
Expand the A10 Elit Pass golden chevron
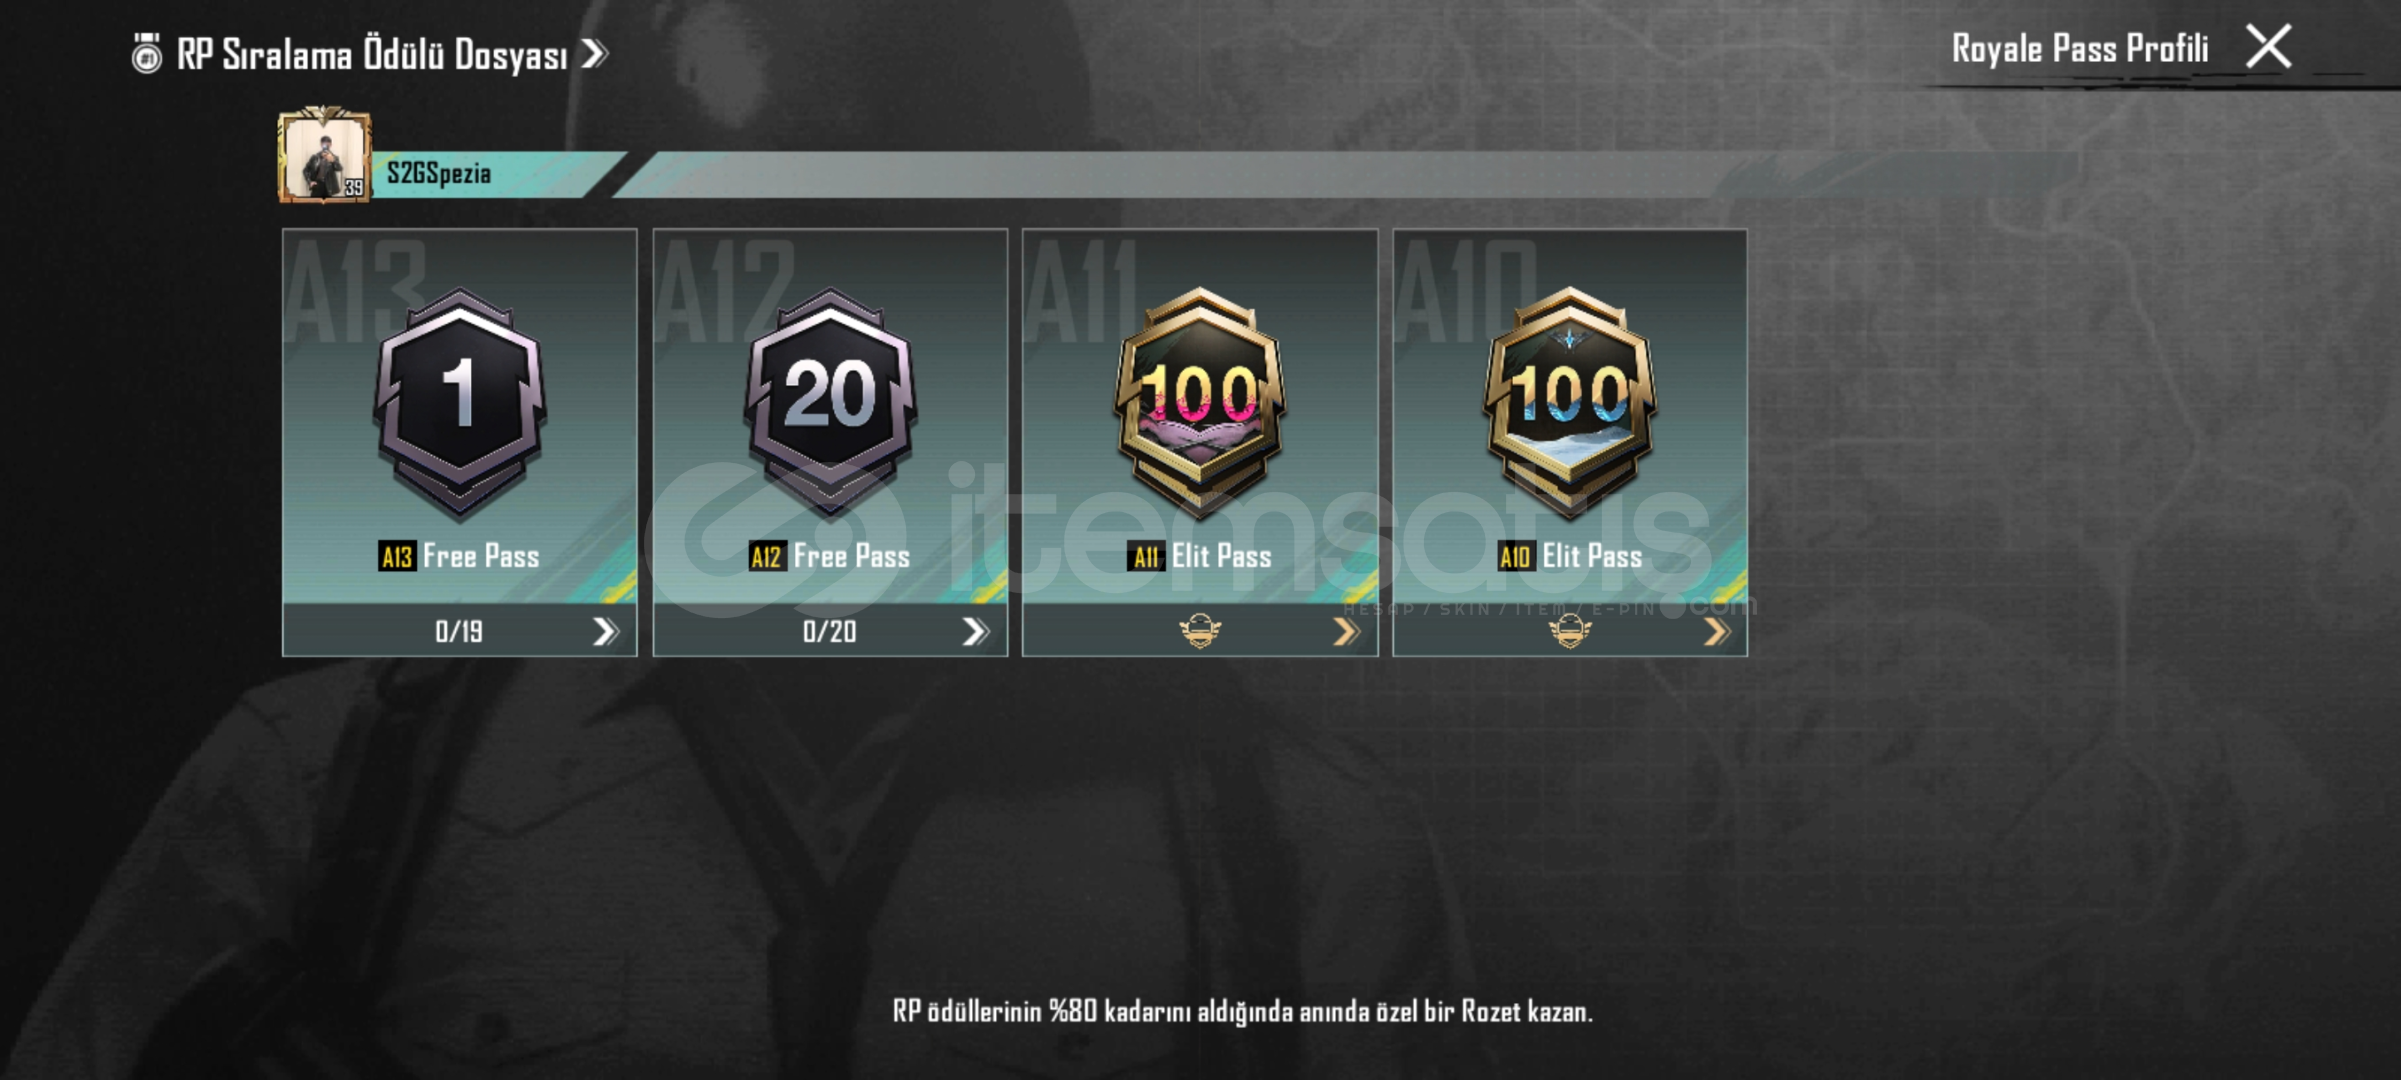(1717, 631)
